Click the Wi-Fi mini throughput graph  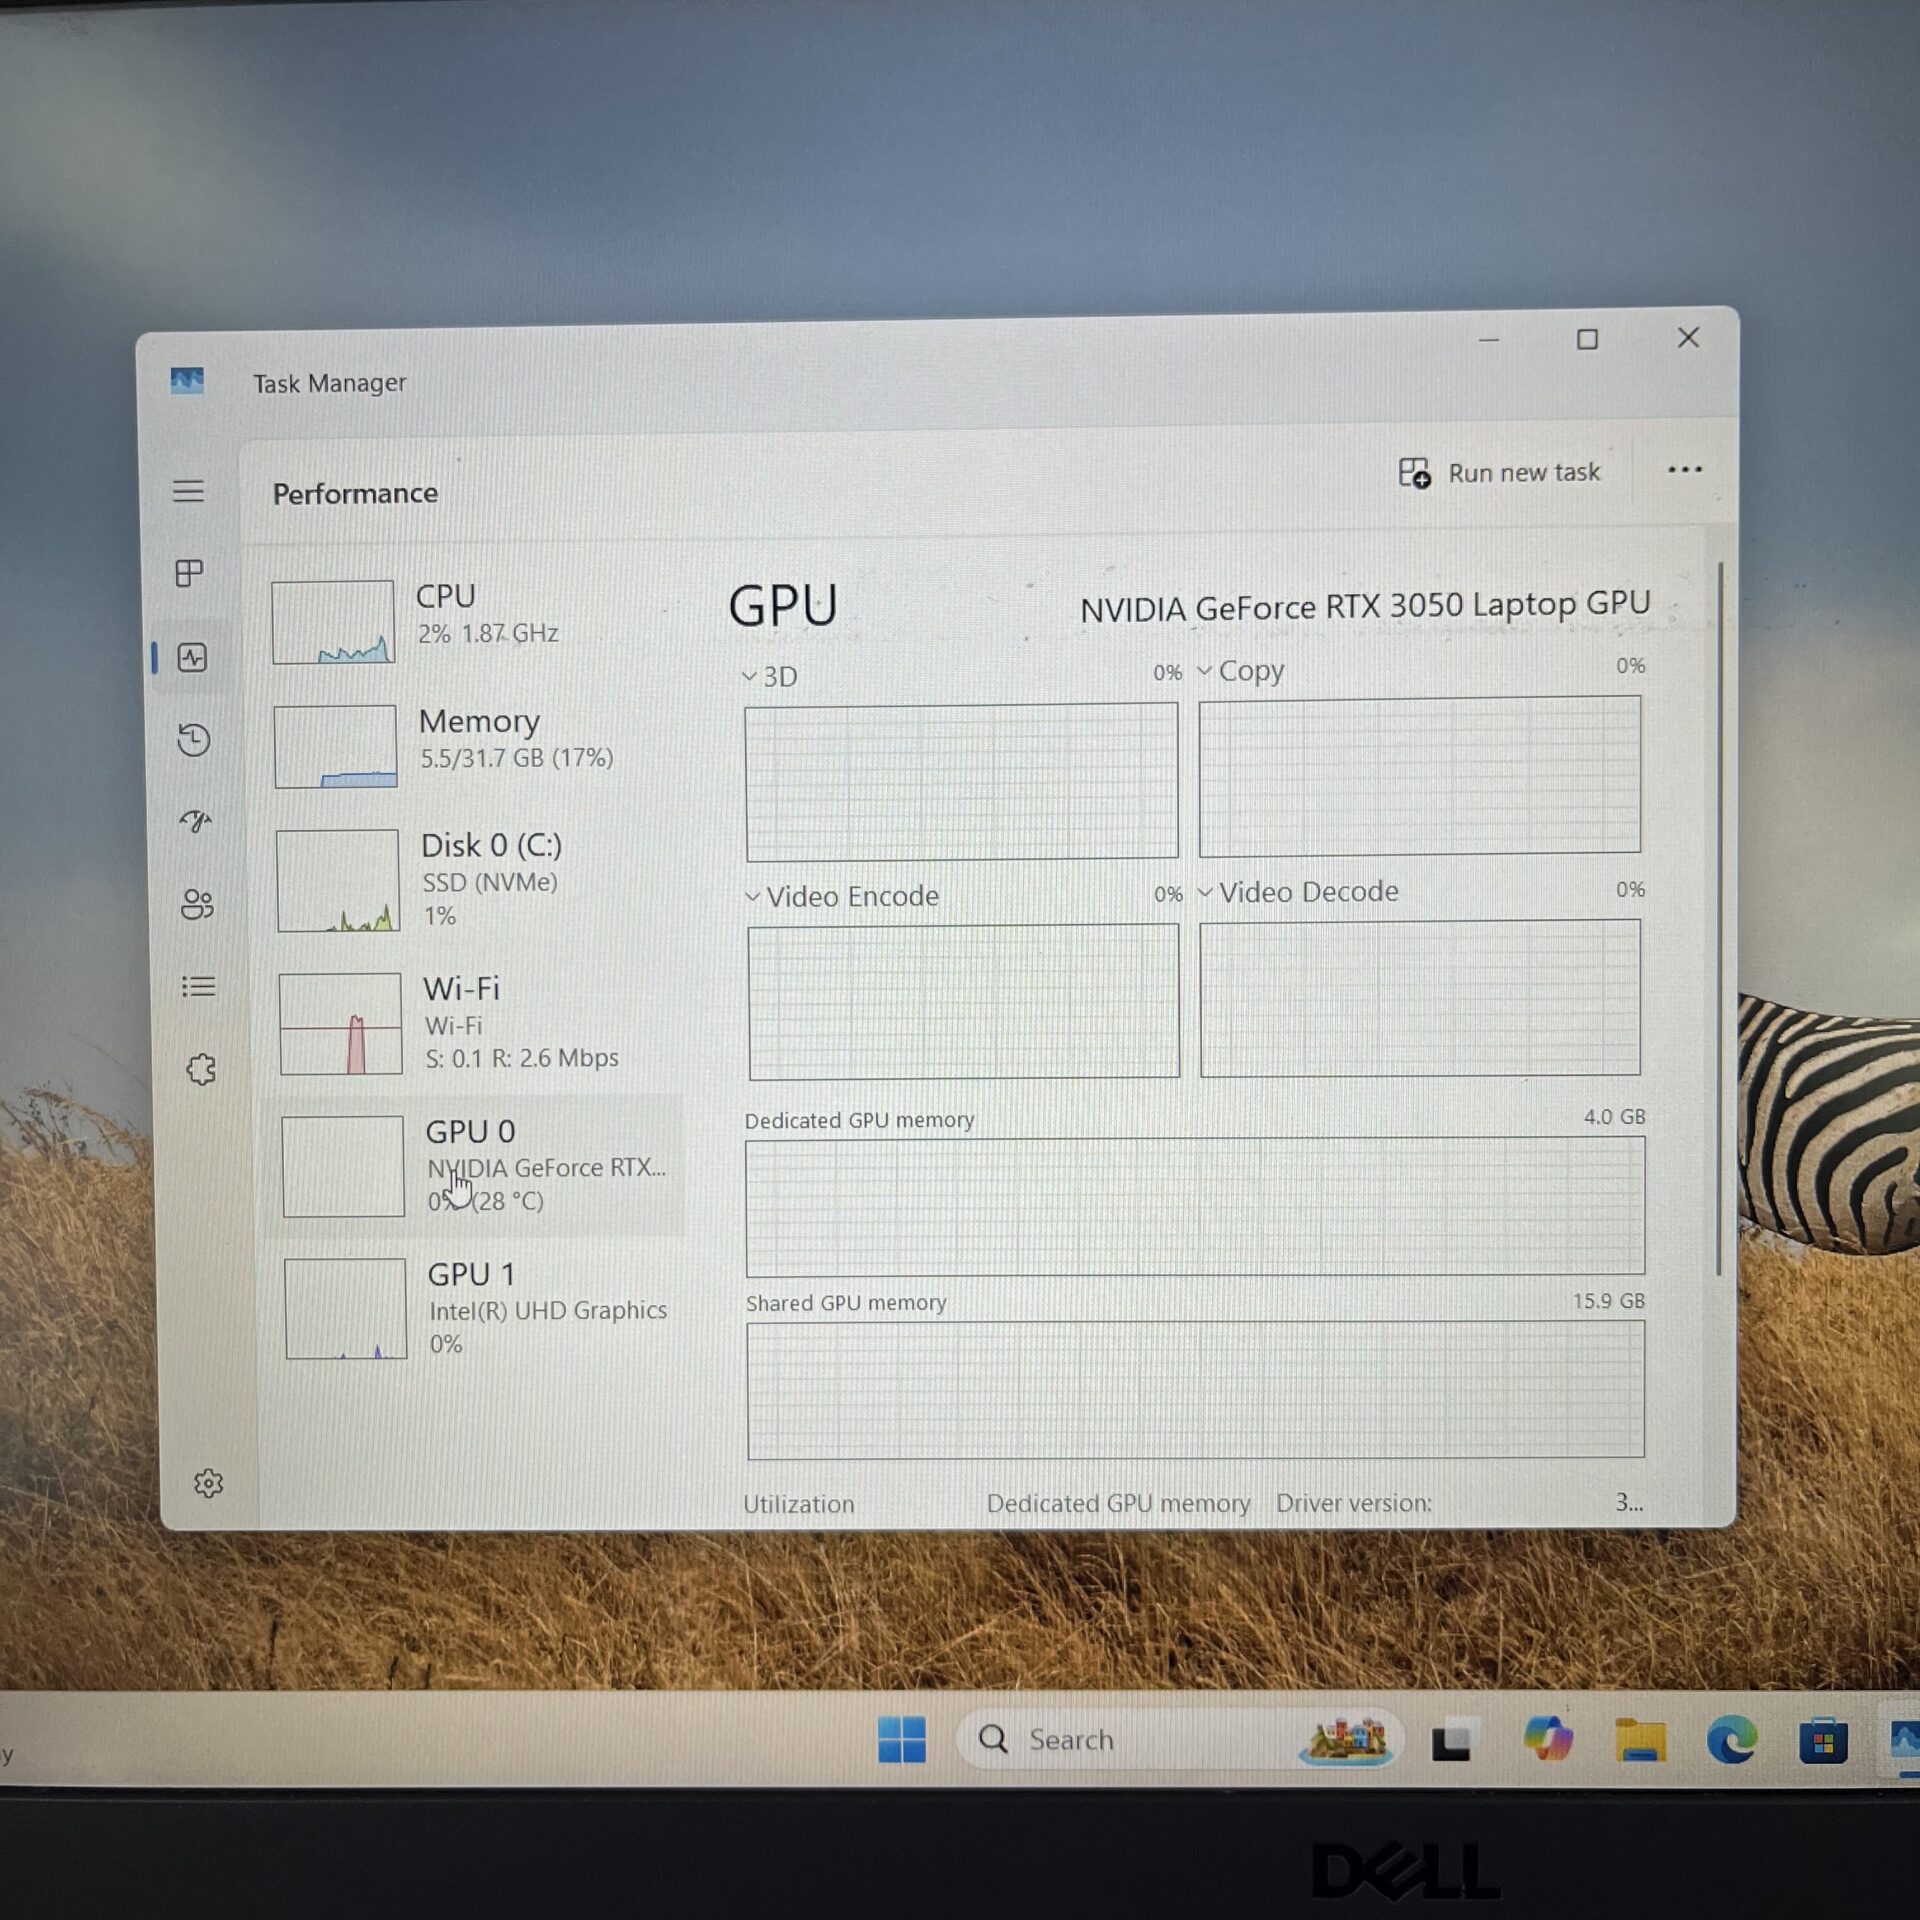tap(341, 1023)
